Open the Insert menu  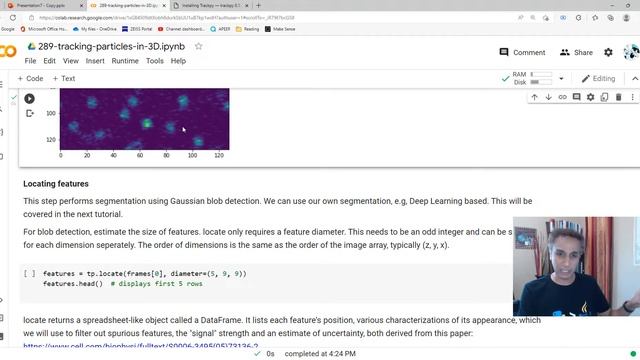point(95,61)
